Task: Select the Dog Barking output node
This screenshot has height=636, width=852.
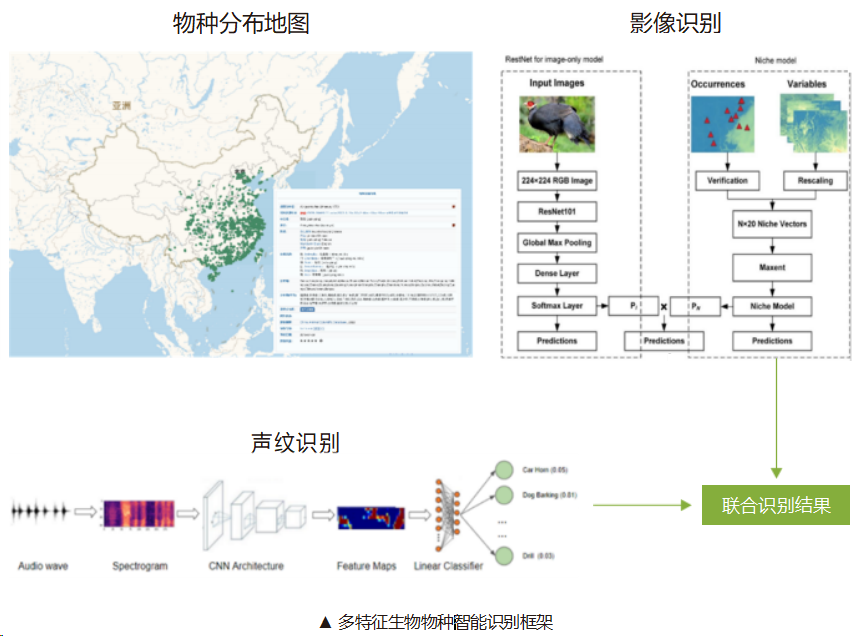Action: (x=505, y=495)
